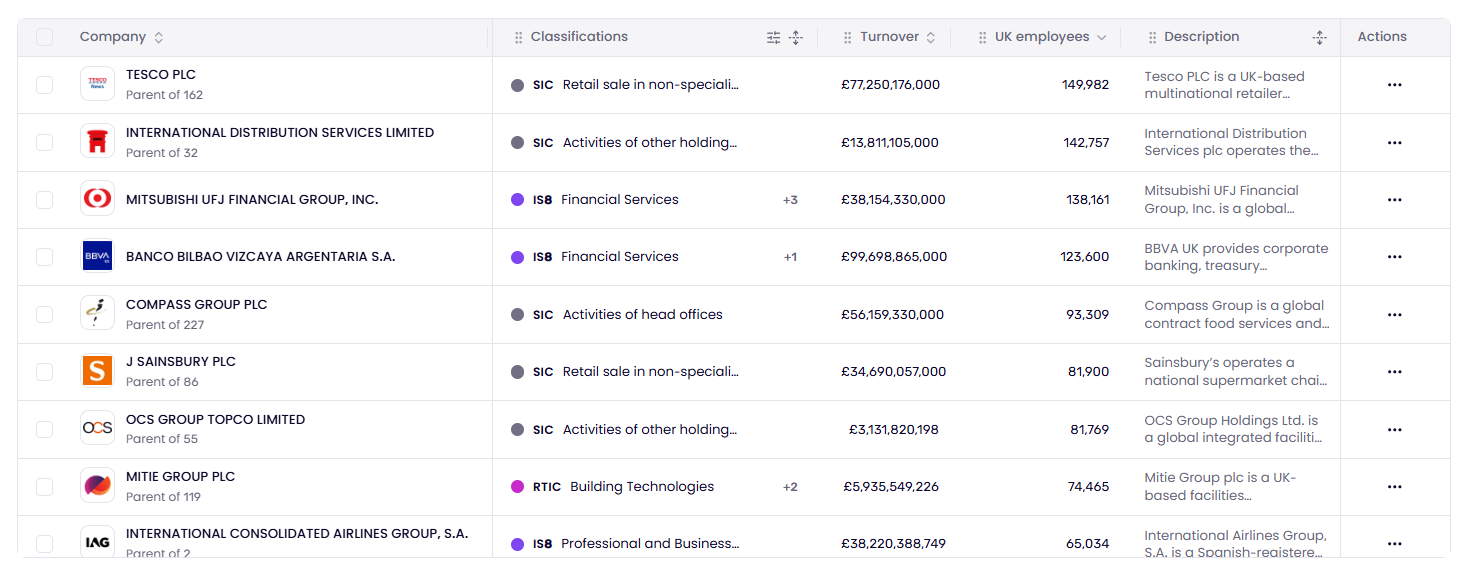
Task: Sort by the Turnover column header
Action: (x=898, y=37)
